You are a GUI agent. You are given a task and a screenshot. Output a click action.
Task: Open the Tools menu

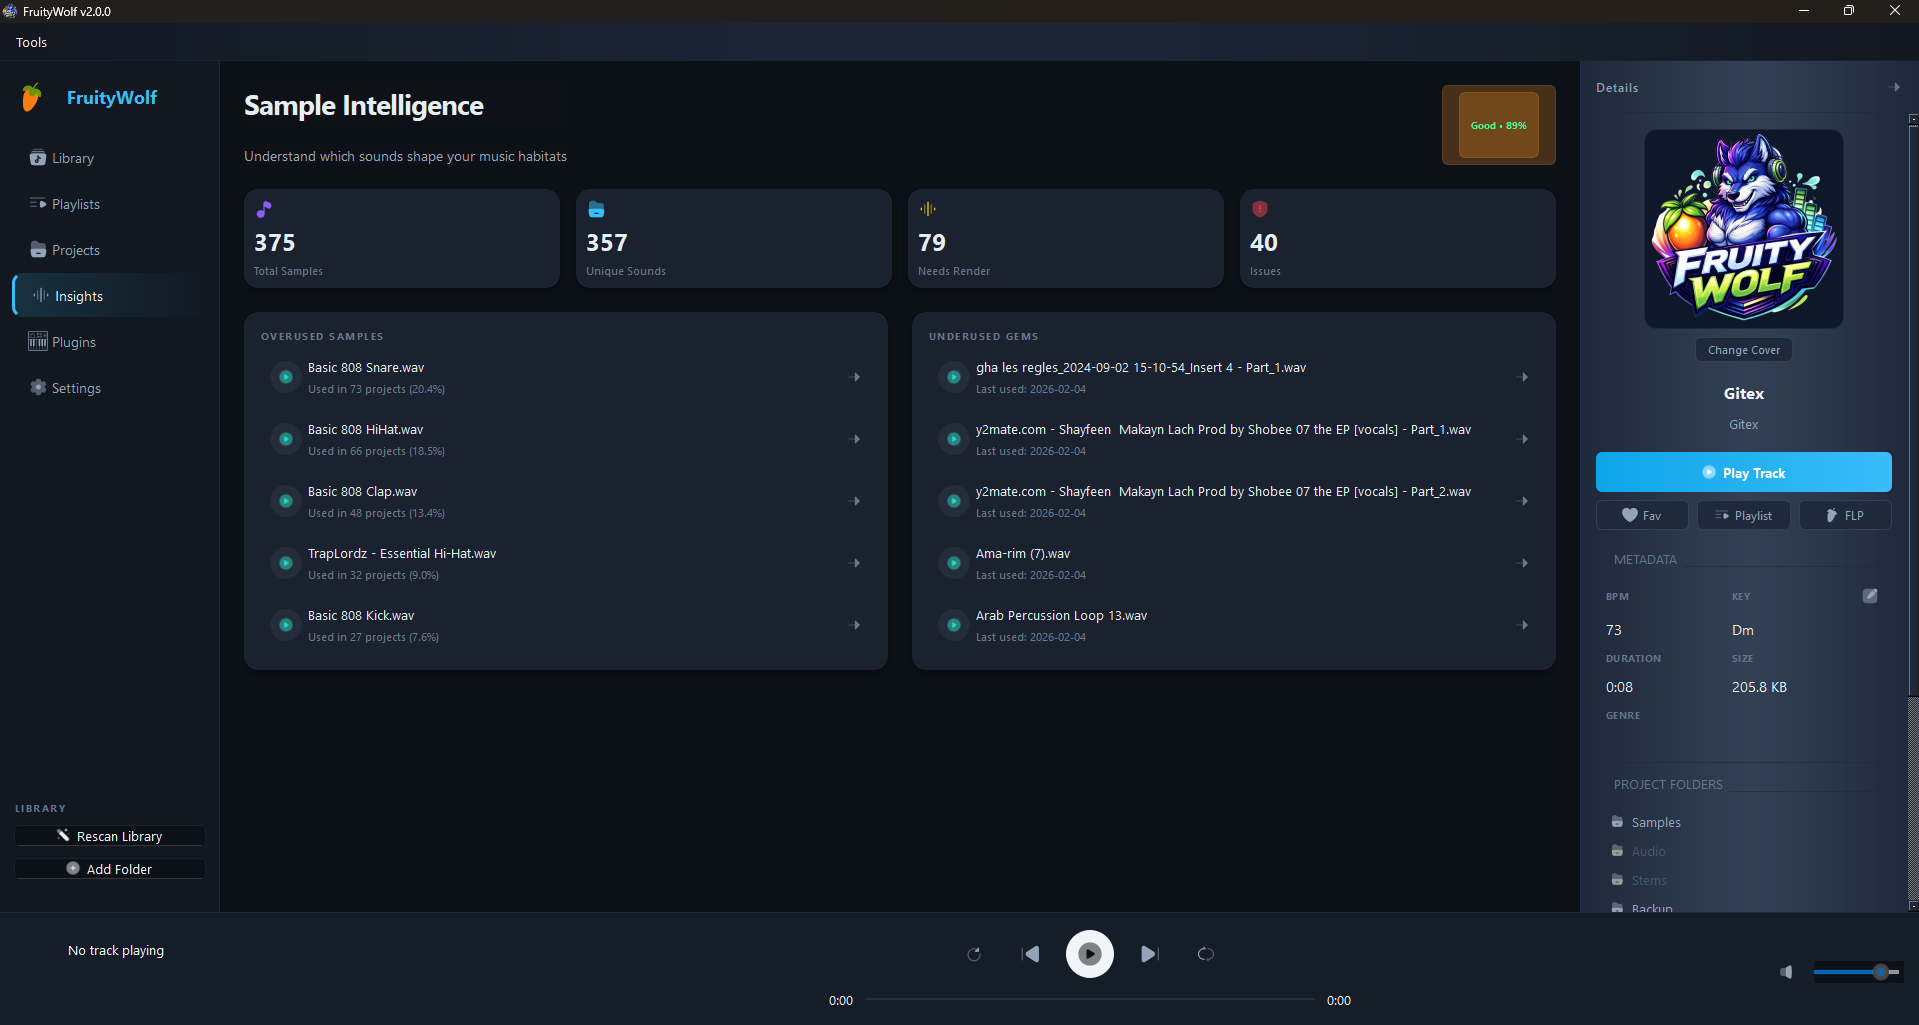coord(31,43)
